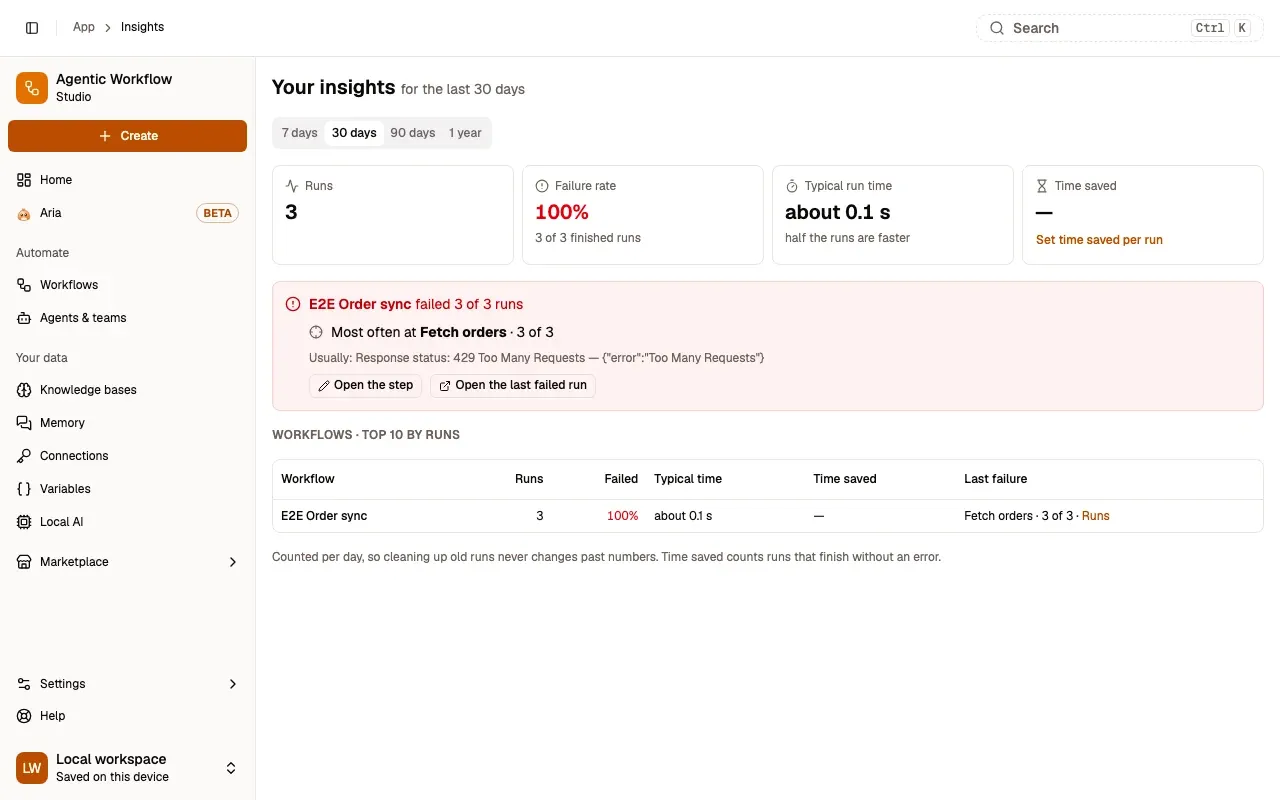The width and height of the screenshot is (1280, 800).
Task: Click the Insights breadcrumb item
Action: point(142,27)
